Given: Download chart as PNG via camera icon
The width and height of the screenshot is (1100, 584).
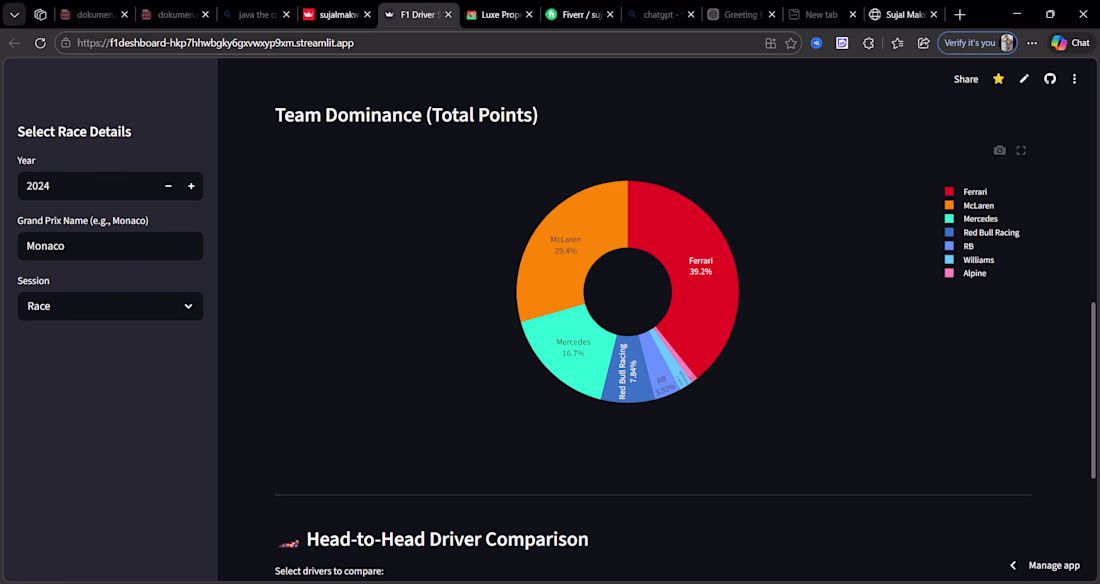Looking at the screenshot, I should [x=1000, y=150].
